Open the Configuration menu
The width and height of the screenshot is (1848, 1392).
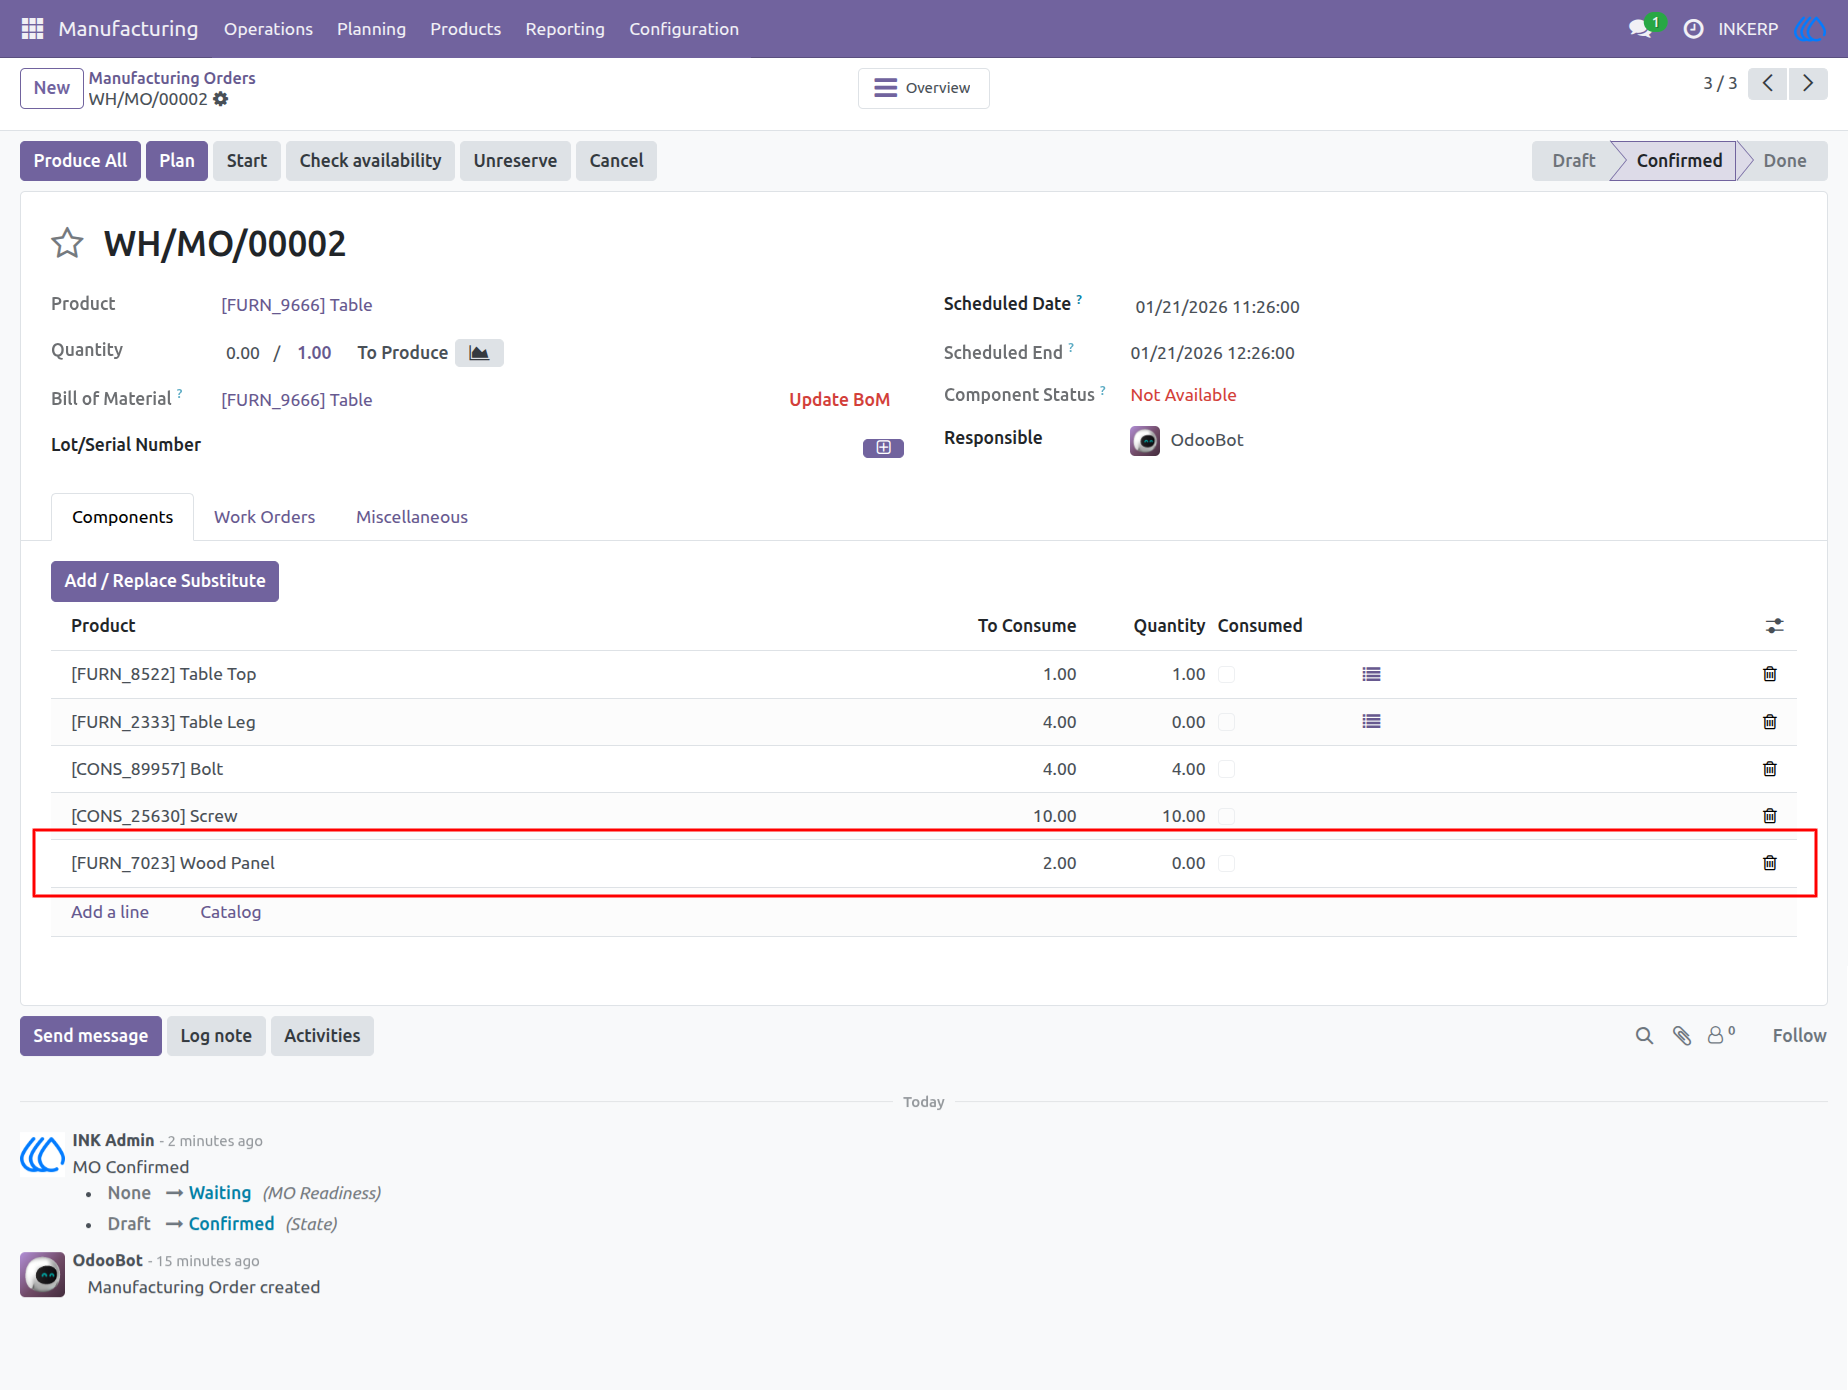point(684,29)
